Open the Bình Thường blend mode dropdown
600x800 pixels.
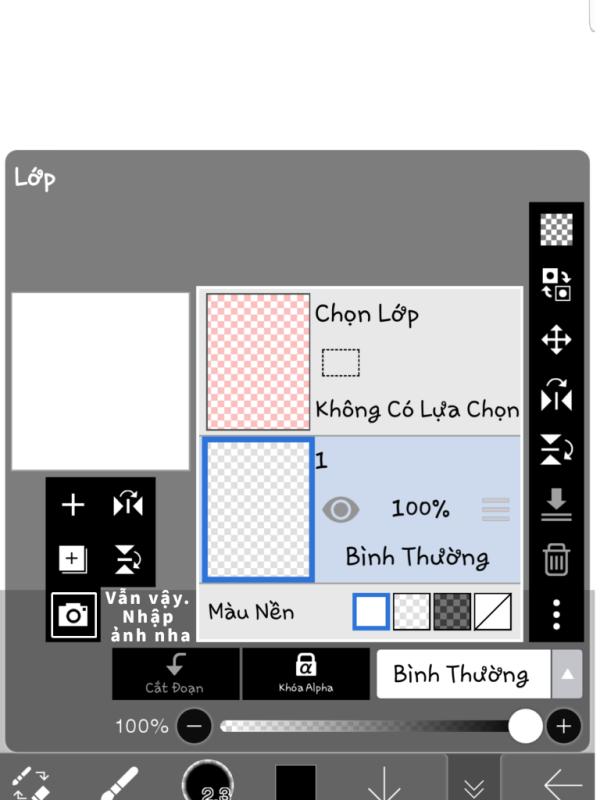pyautogui.click(x=463, y=674)
